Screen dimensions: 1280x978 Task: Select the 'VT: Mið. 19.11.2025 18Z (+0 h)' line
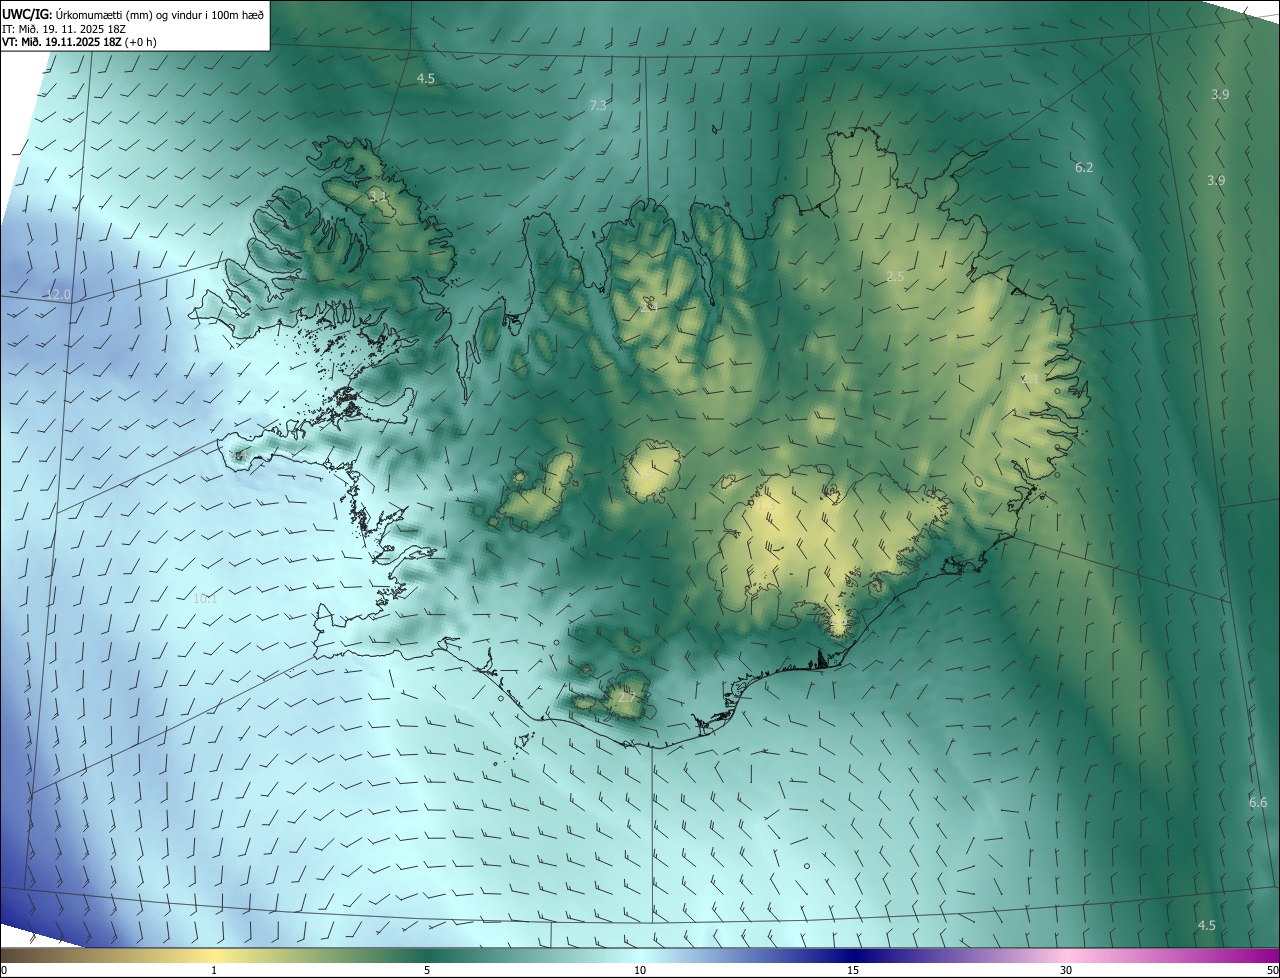click(x=79, y=42)
